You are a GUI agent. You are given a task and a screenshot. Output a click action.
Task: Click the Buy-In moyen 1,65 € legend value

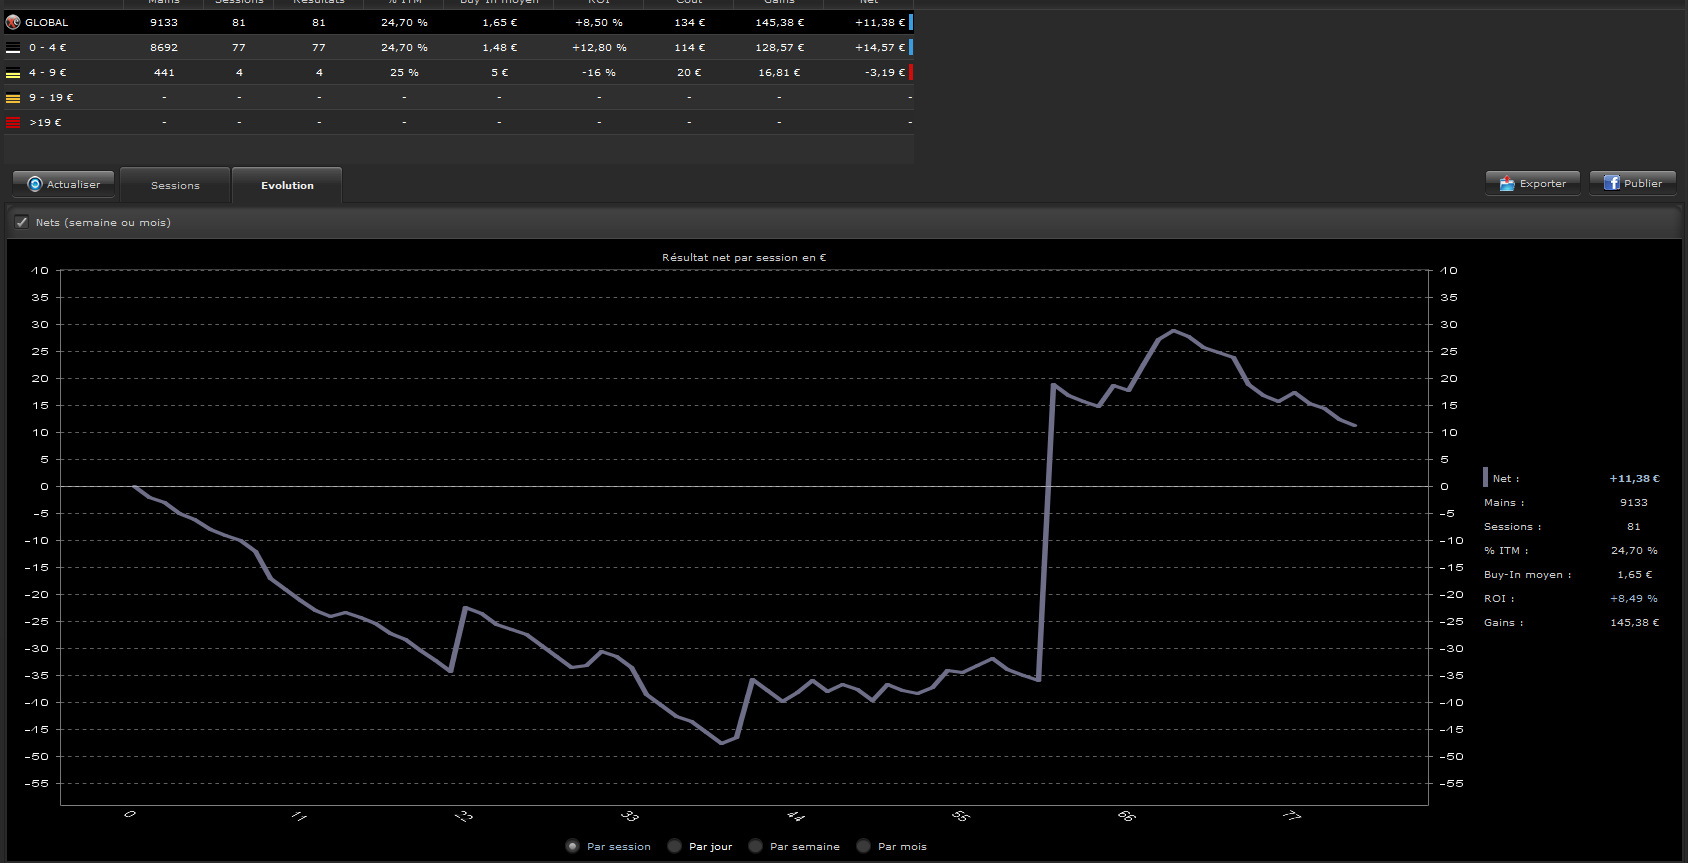coord(1634,574)
